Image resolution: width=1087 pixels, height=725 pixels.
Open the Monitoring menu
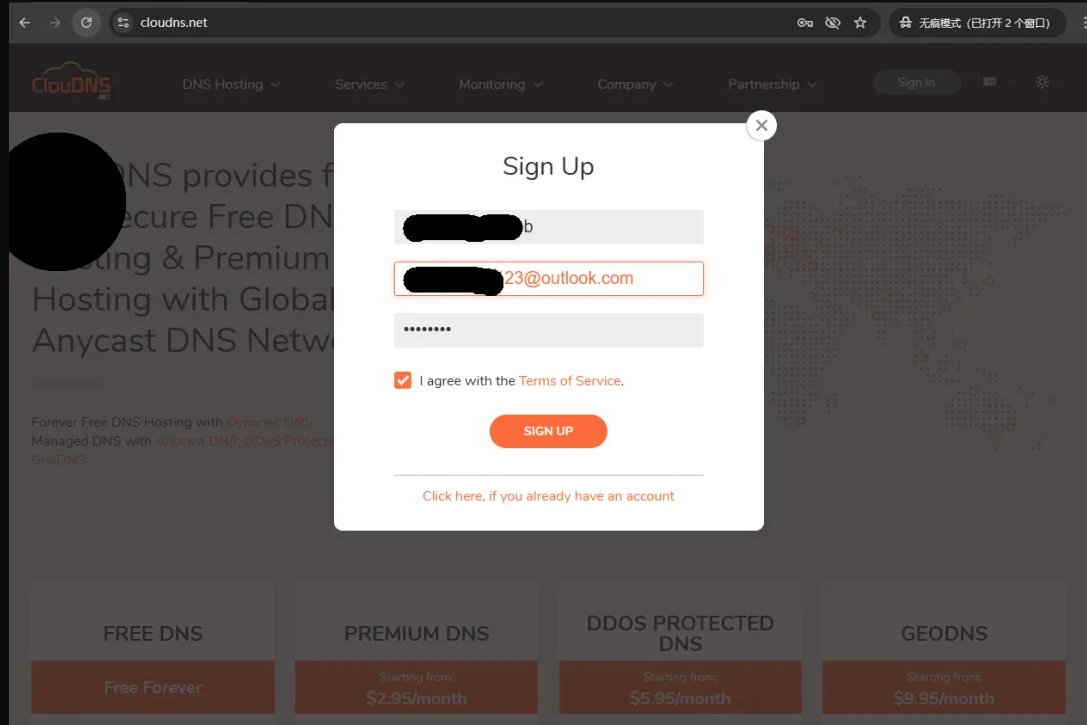pyautogui.click(x=501, y=85)
